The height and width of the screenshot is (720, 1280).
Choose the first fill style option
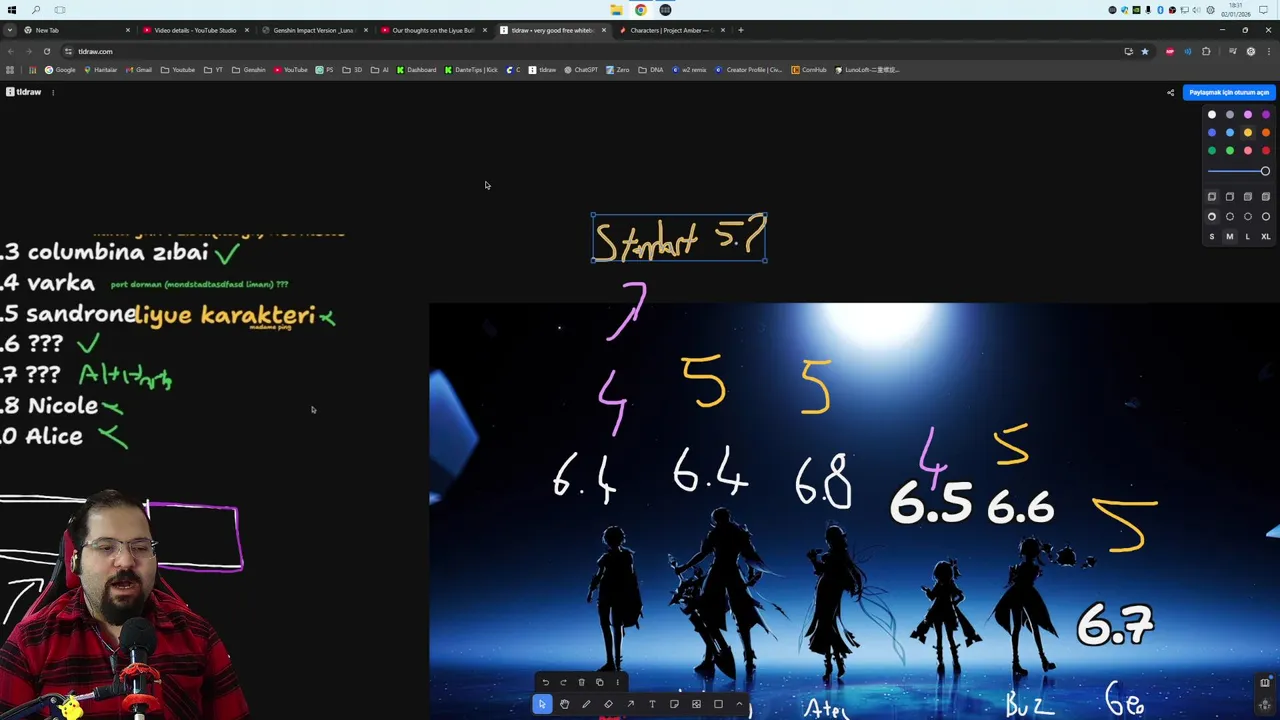click(1212, 197)
